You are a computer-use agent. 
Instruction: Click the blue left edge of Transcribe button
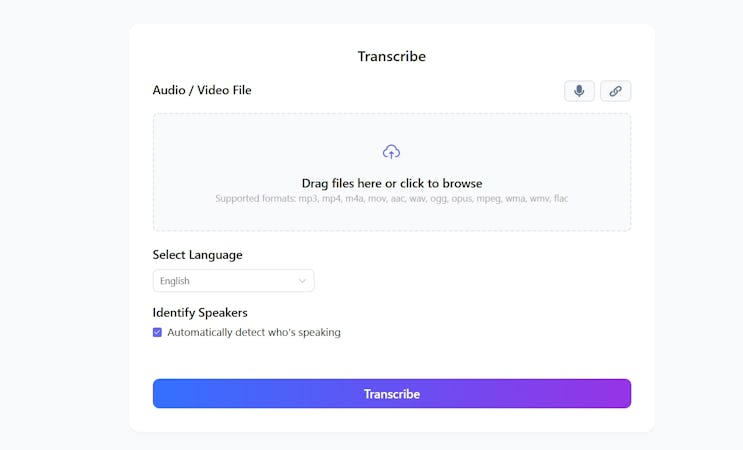pyautogui.click(x=163, y=393)
